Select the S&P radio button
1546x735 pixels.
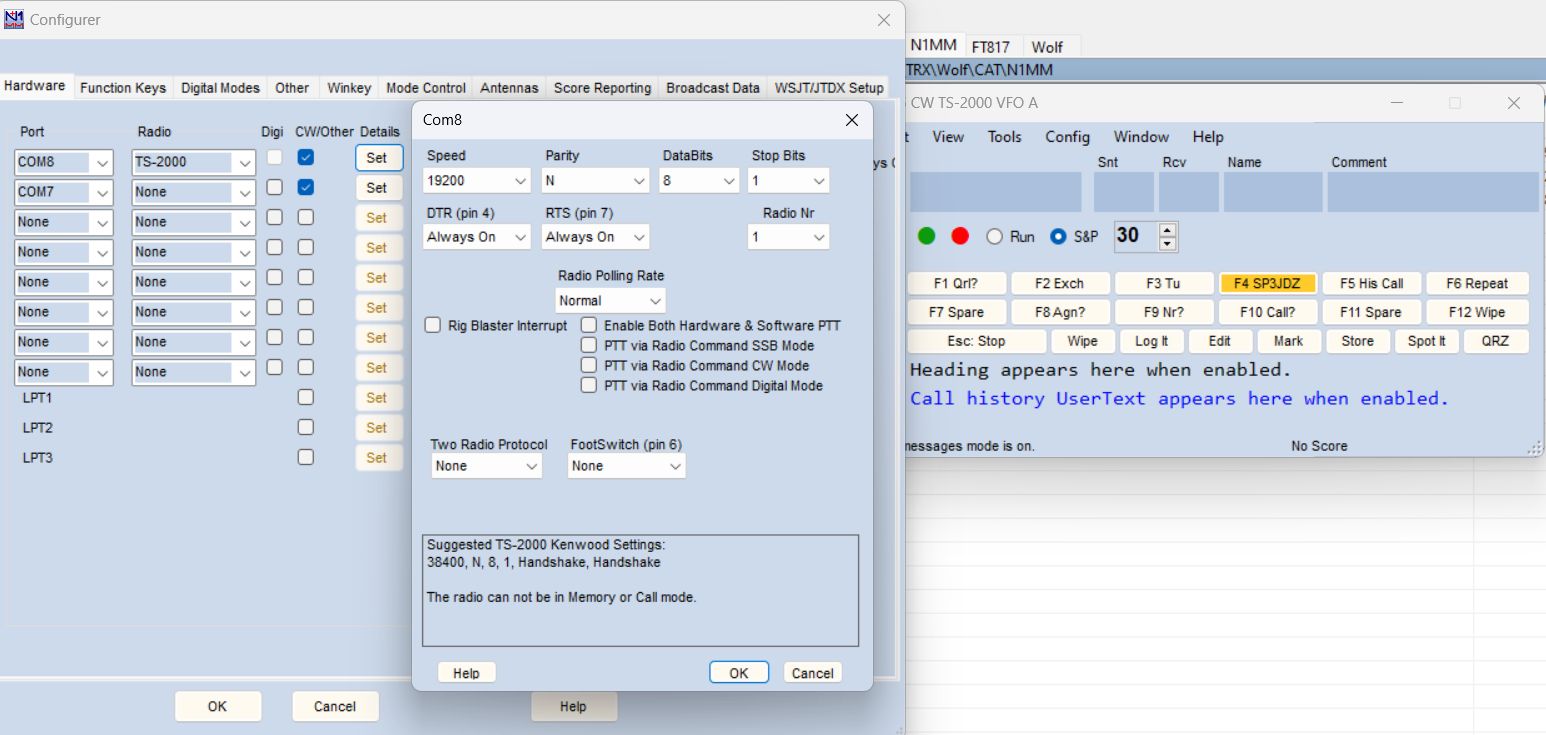(x=1058, y=237)
